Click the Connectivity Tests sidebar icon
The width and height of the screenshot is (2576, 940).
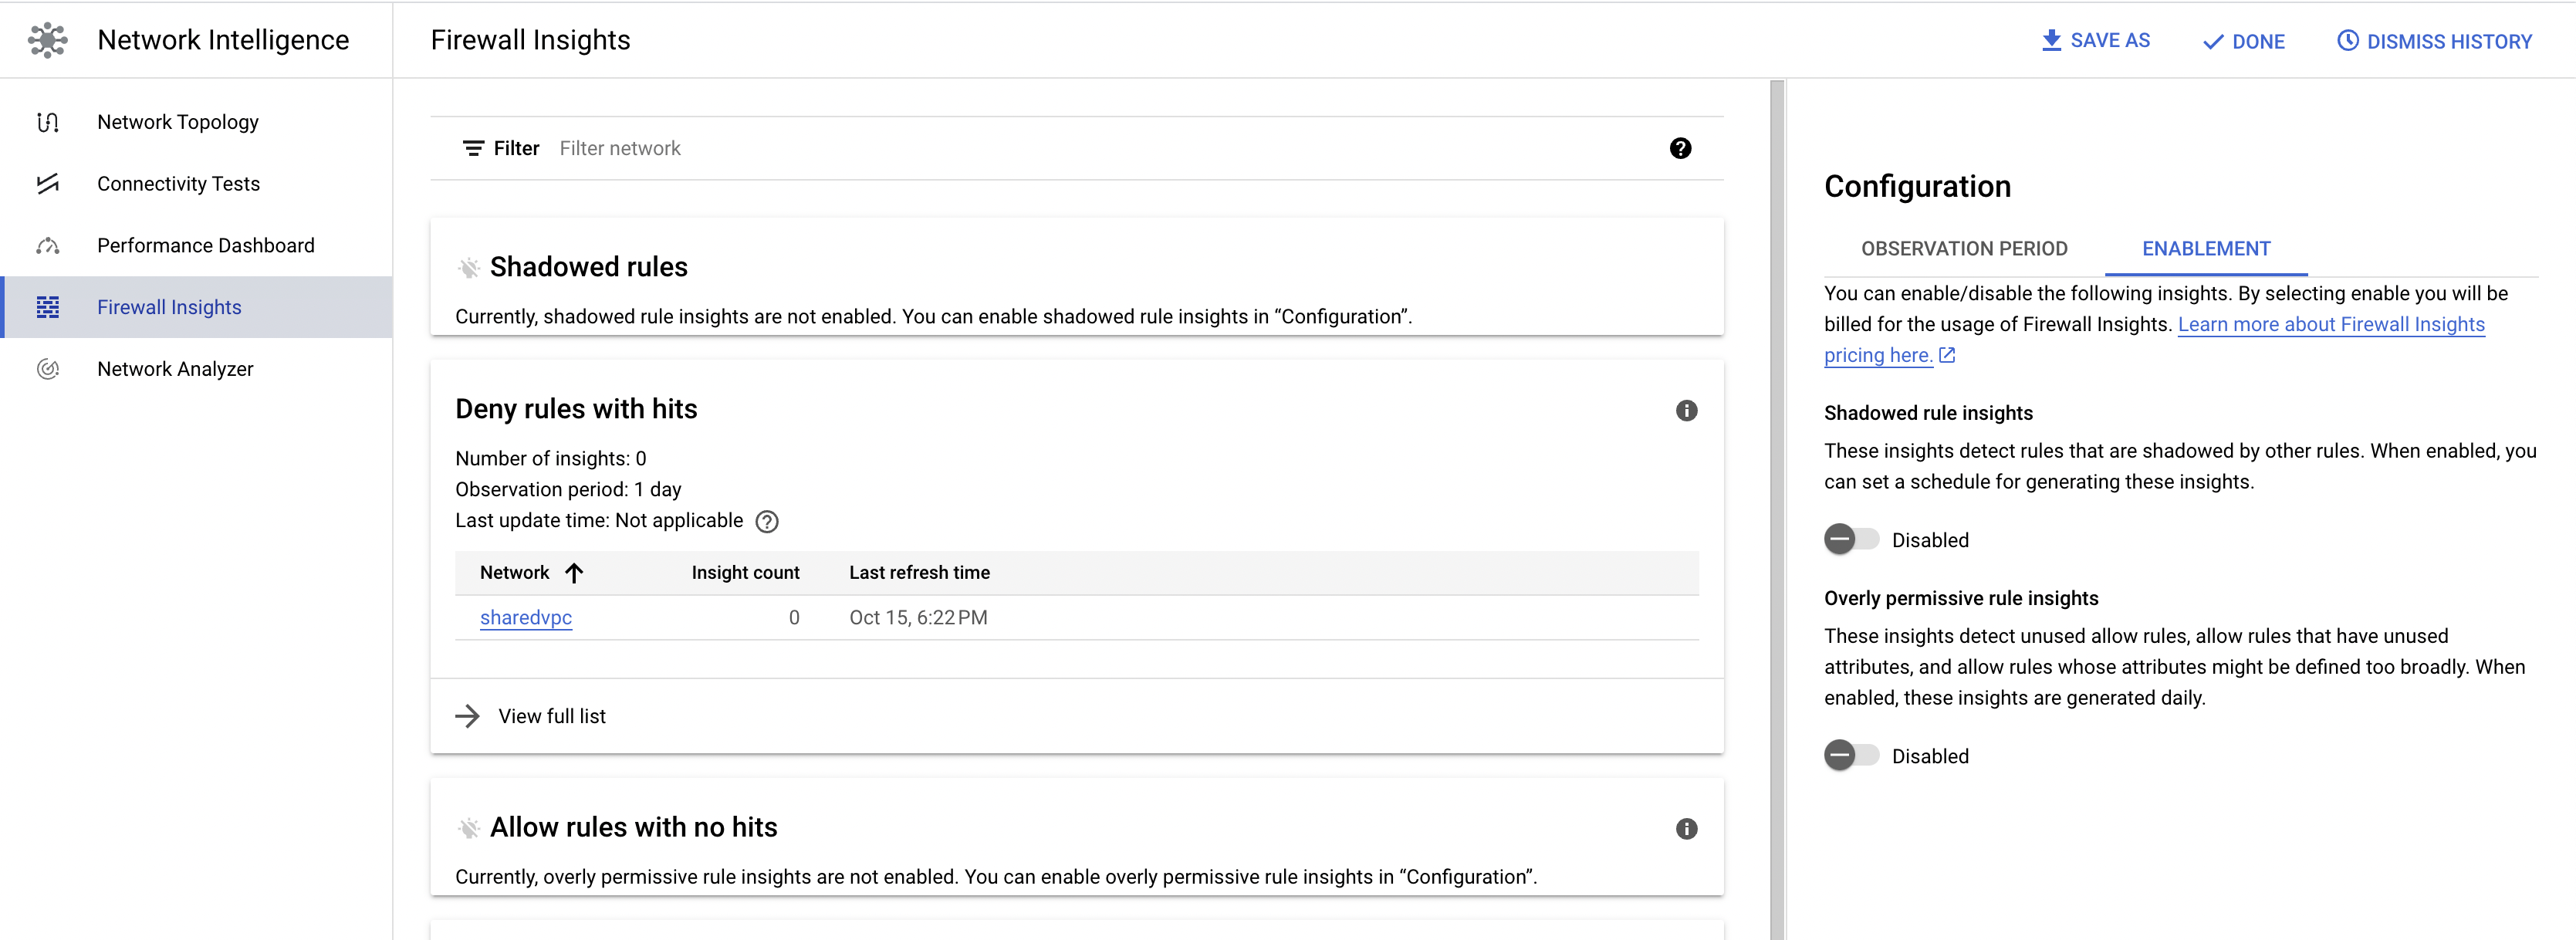click(47, 184)
